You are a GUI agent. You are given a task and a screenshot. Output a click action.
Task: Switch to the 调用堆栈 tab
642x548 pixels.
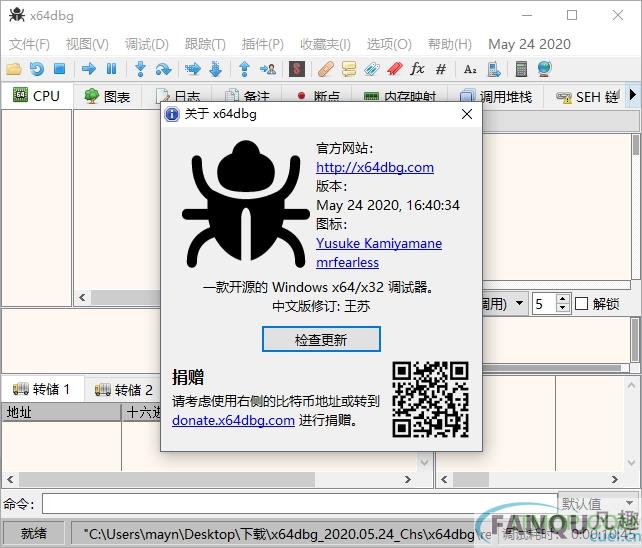click(x=496, y=97)
